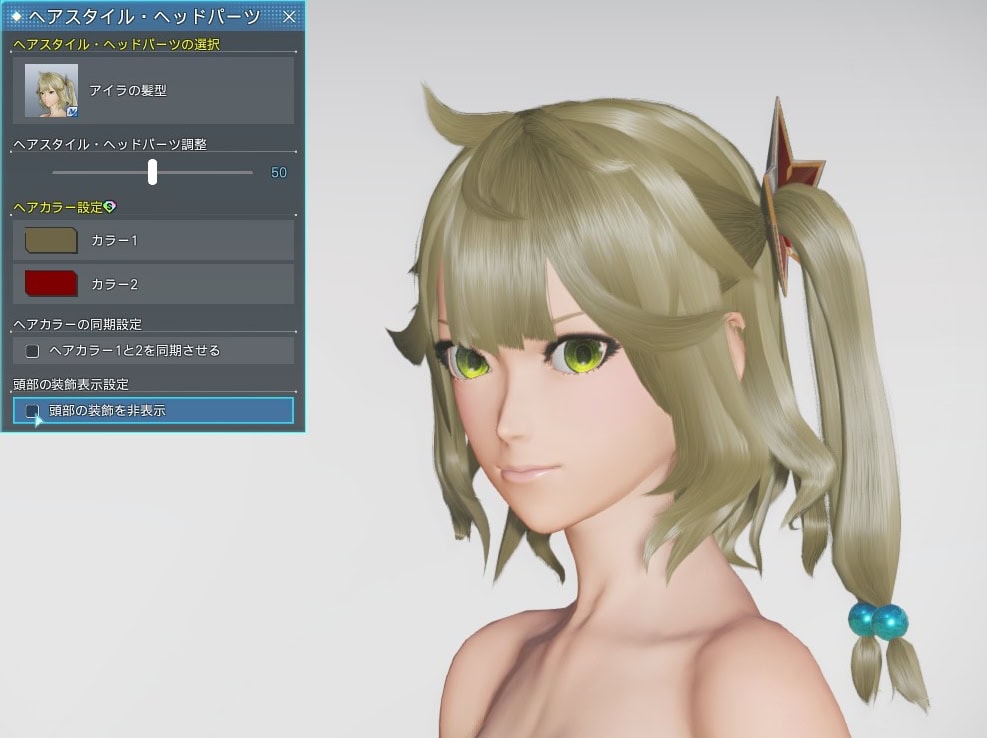Enable ヘアカラー1と2を同期させる checkbox
Screen dimensions: 987x738
click(x=32, y=351)
